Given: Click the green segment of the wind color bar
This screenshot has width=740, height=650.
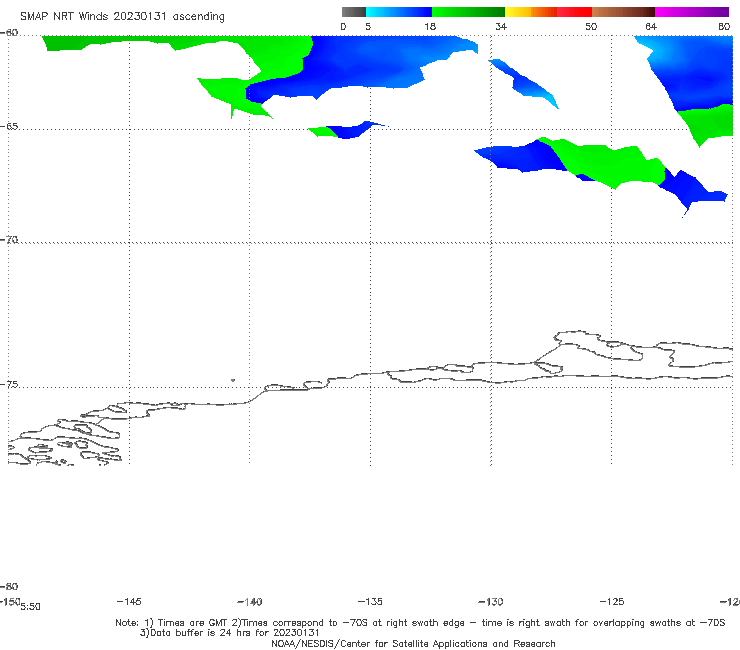Looking at the screenshot, I should [x=468, y=12].
